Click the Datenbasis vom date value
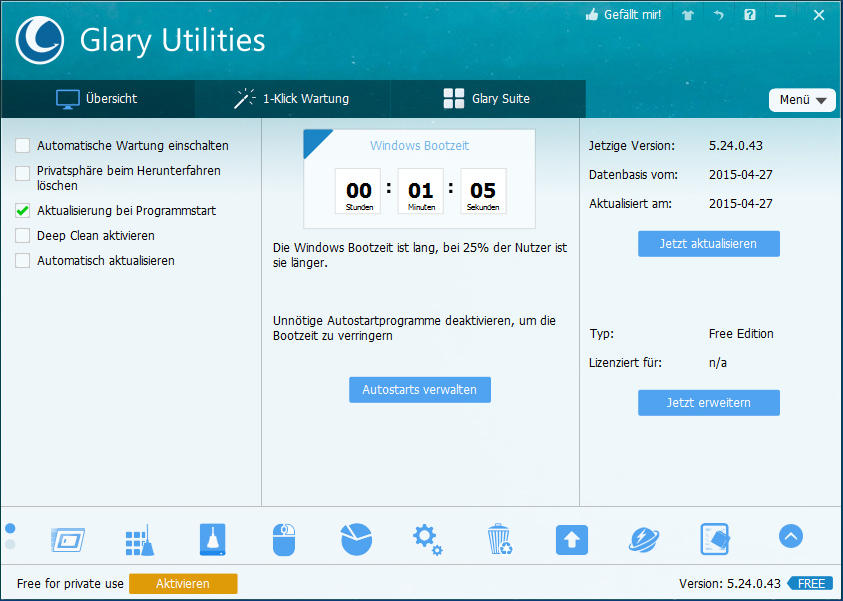Screen dimensions: 843x601 [x=740, y=175]
